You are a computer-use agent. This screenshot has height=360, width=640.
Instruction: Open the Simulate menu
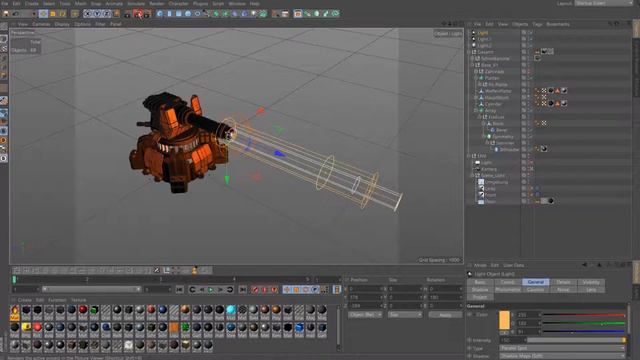point(136,4)
